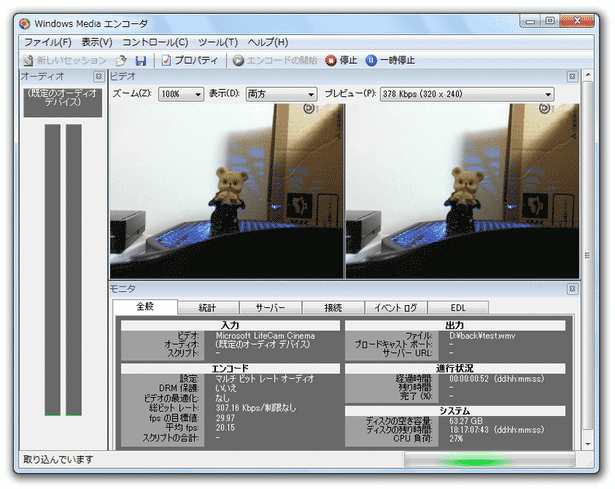Close the Video (ビデオ) panel
This screenshot has height=489, width=615.
(x=572, y=76)
